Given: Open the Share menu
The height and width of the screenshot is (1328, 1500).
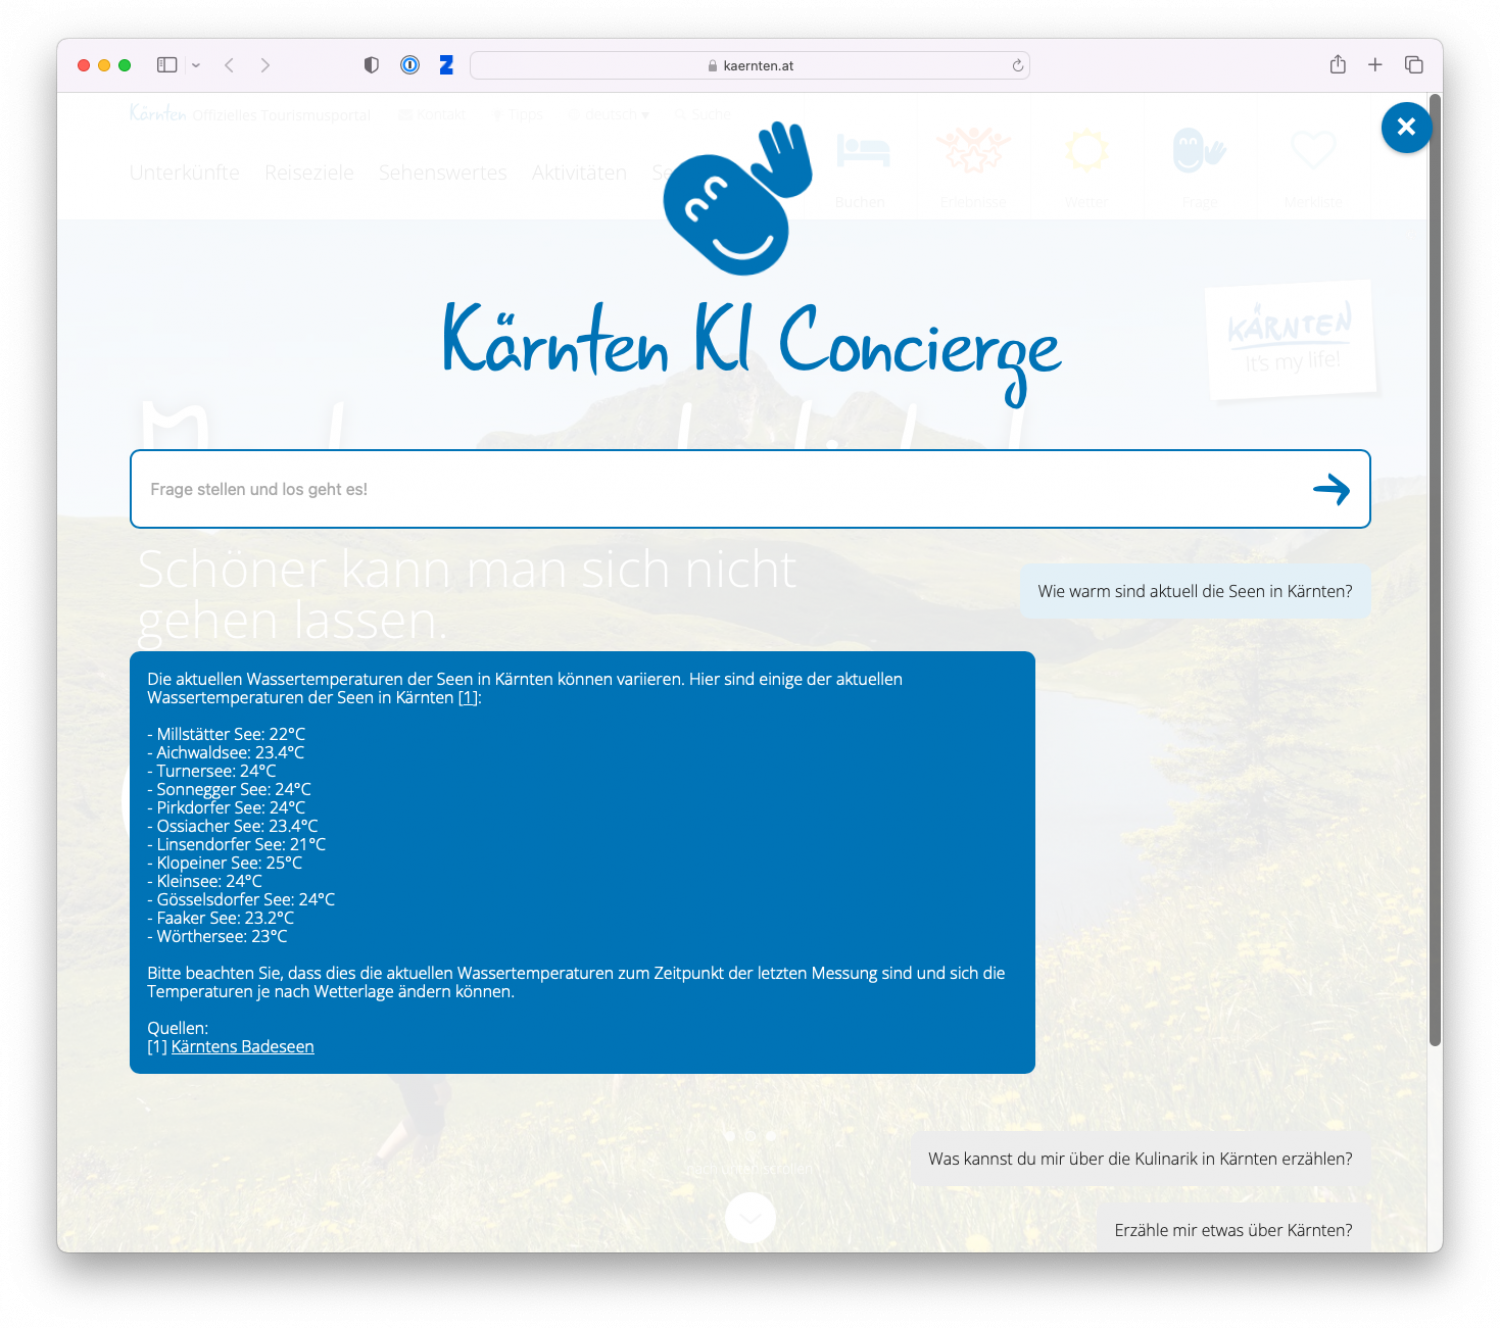Looking at the screenshot, I should [x=1337, y=64].
